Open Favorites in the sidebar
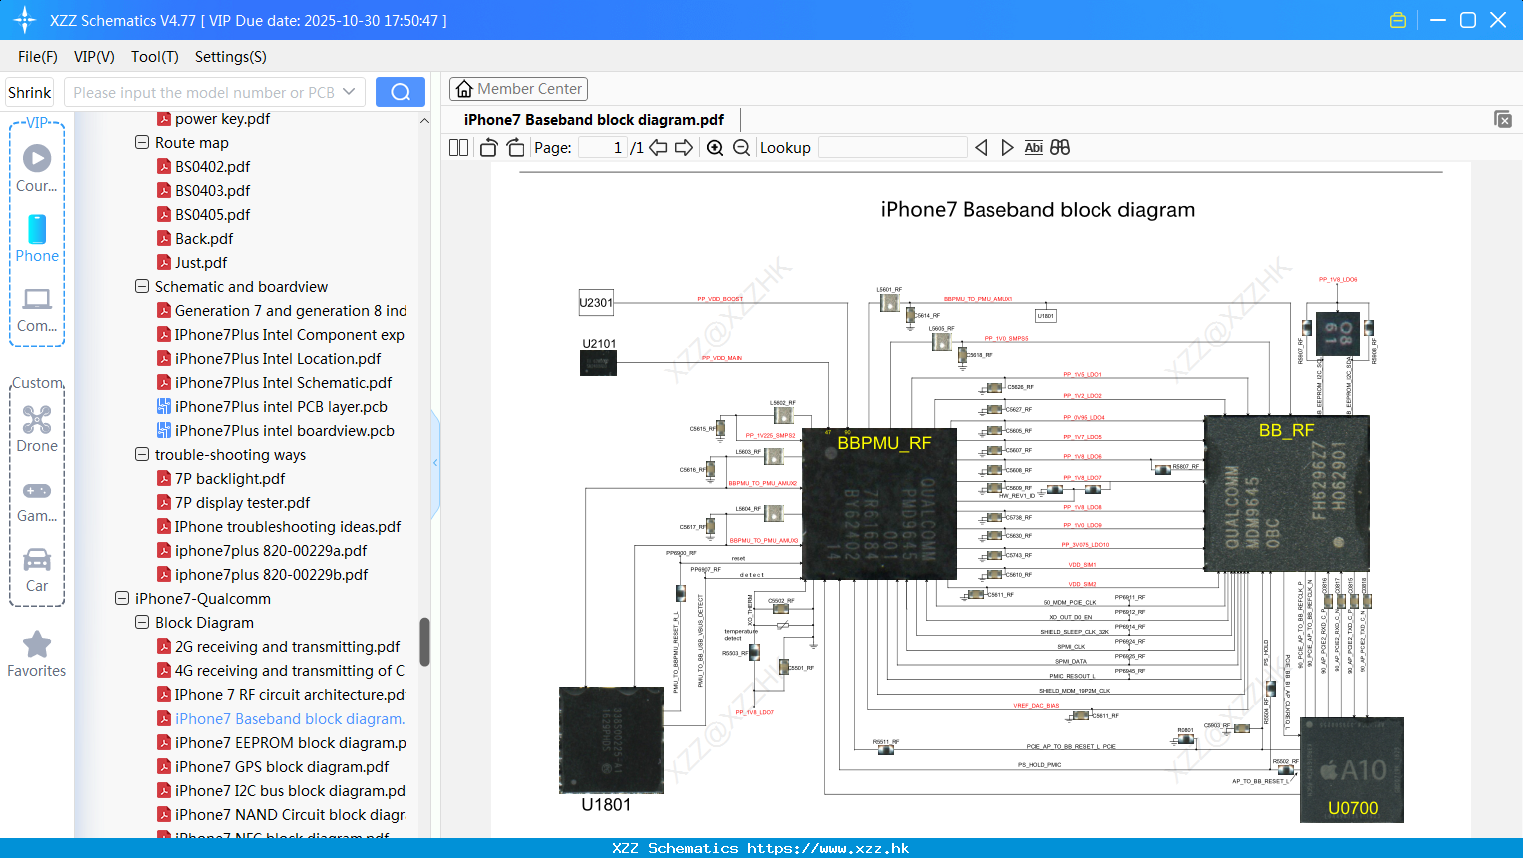This screenshot has width=1523, height=858. coord(37,654)
